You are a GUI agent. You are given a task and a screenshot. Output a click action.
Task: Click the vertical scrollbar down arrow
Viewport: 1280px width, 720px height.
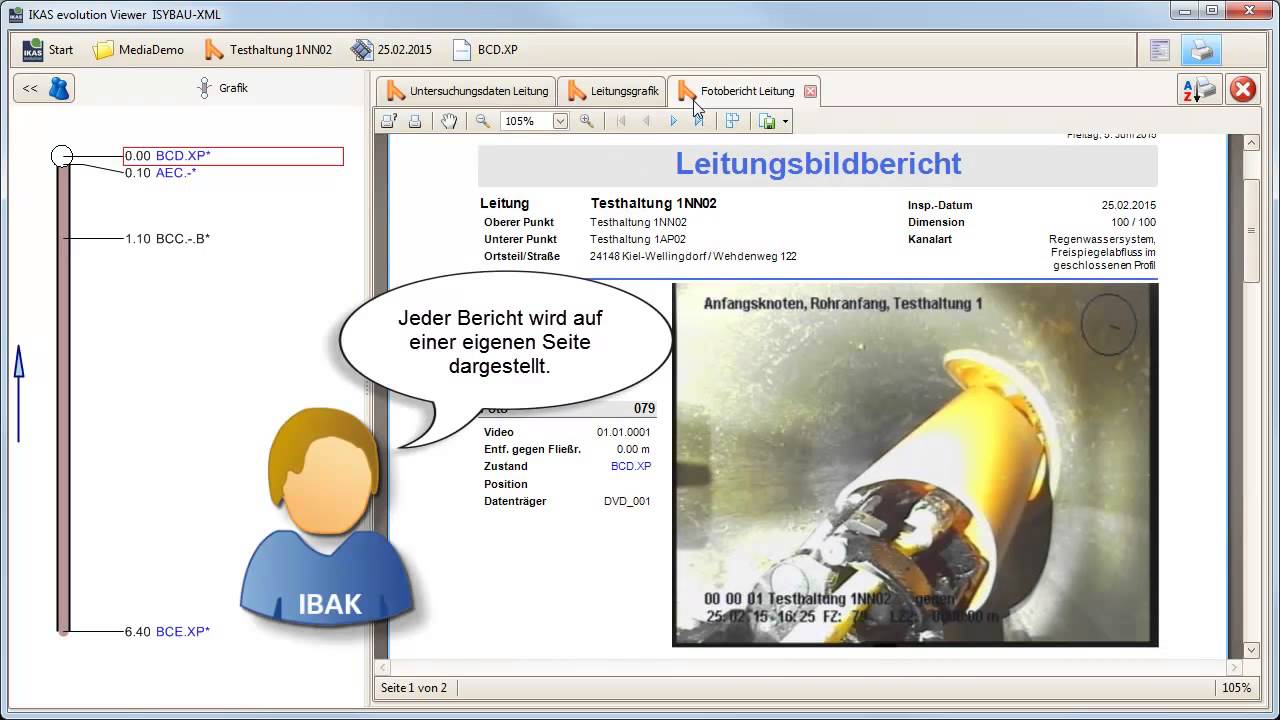pos(1251,650)
